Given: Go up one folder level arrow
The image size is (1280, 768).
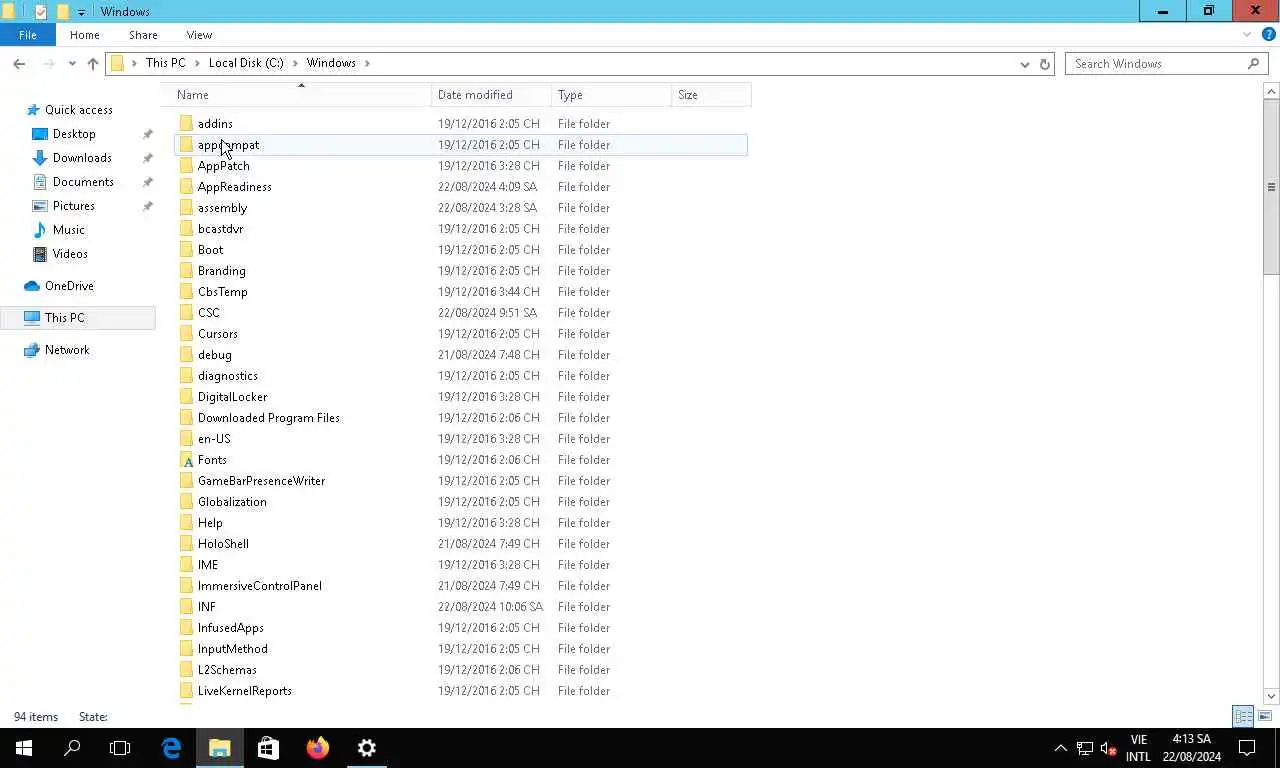Looking at the screenshot, I should [x=93, y=63].
